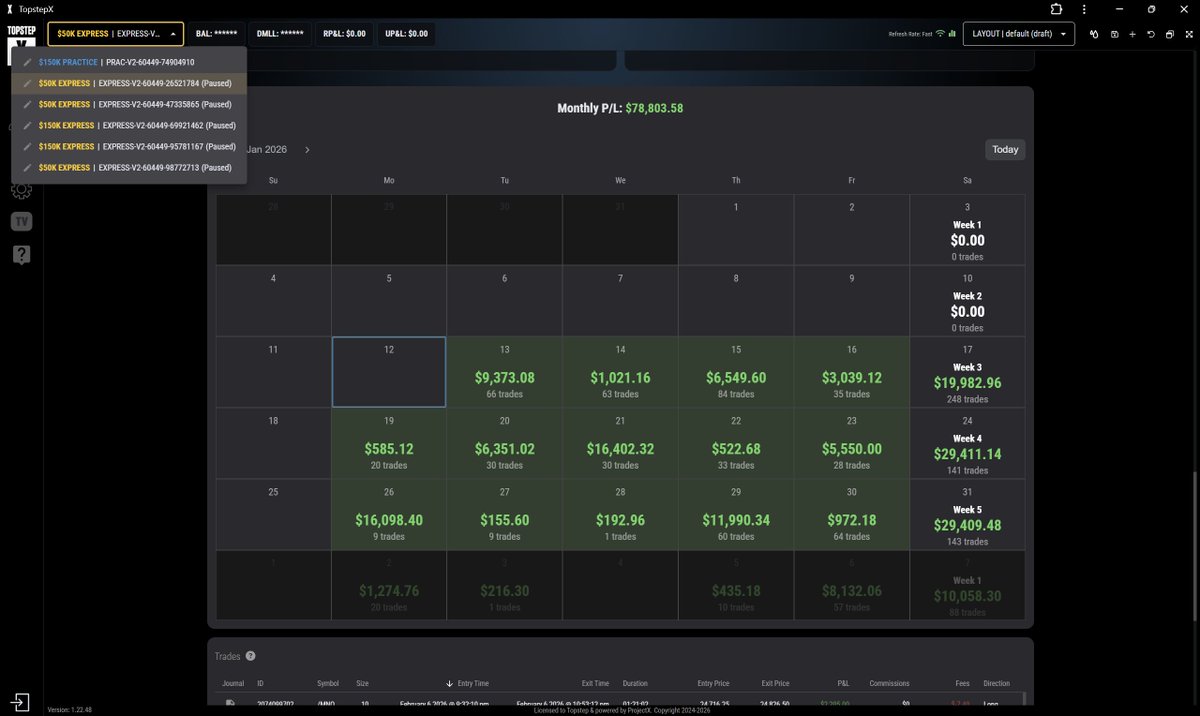
Task: Click pencil icon for EXPRESS-V2-60449-26521784 account
Action: click(27, 83)
